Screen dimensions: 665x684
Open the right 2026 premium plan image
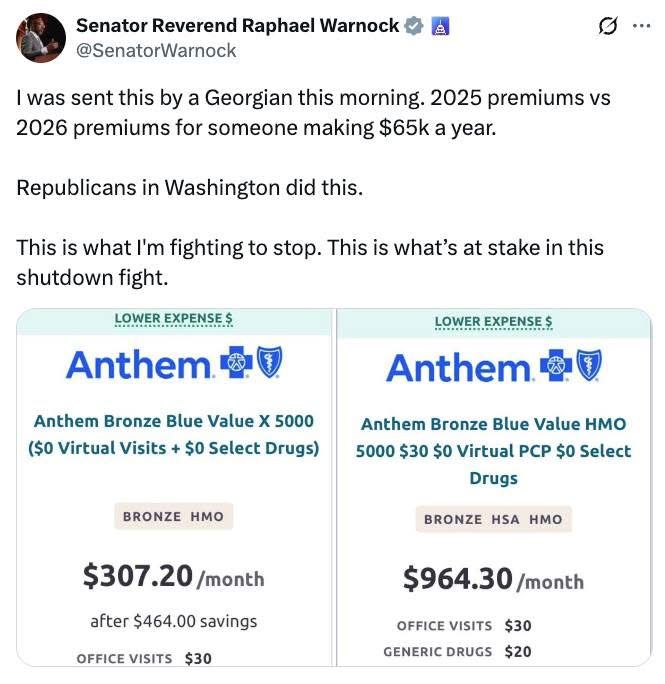[x=494, y=487]
